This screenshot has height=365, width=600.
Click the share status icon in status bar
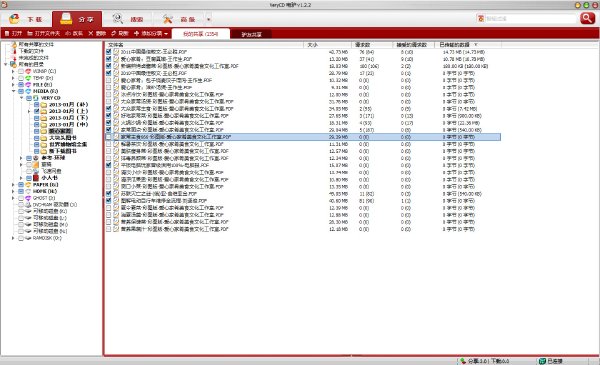(x=463, y=361)
